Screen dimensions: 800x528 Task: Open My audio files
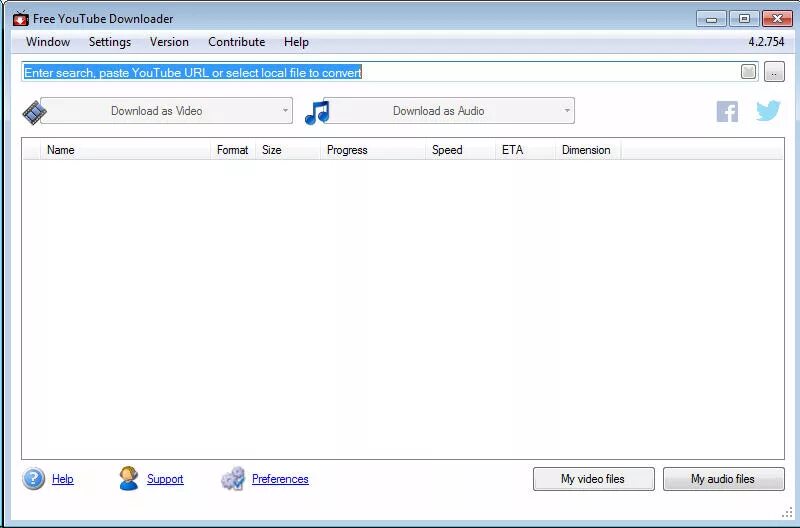click(723, 479)
